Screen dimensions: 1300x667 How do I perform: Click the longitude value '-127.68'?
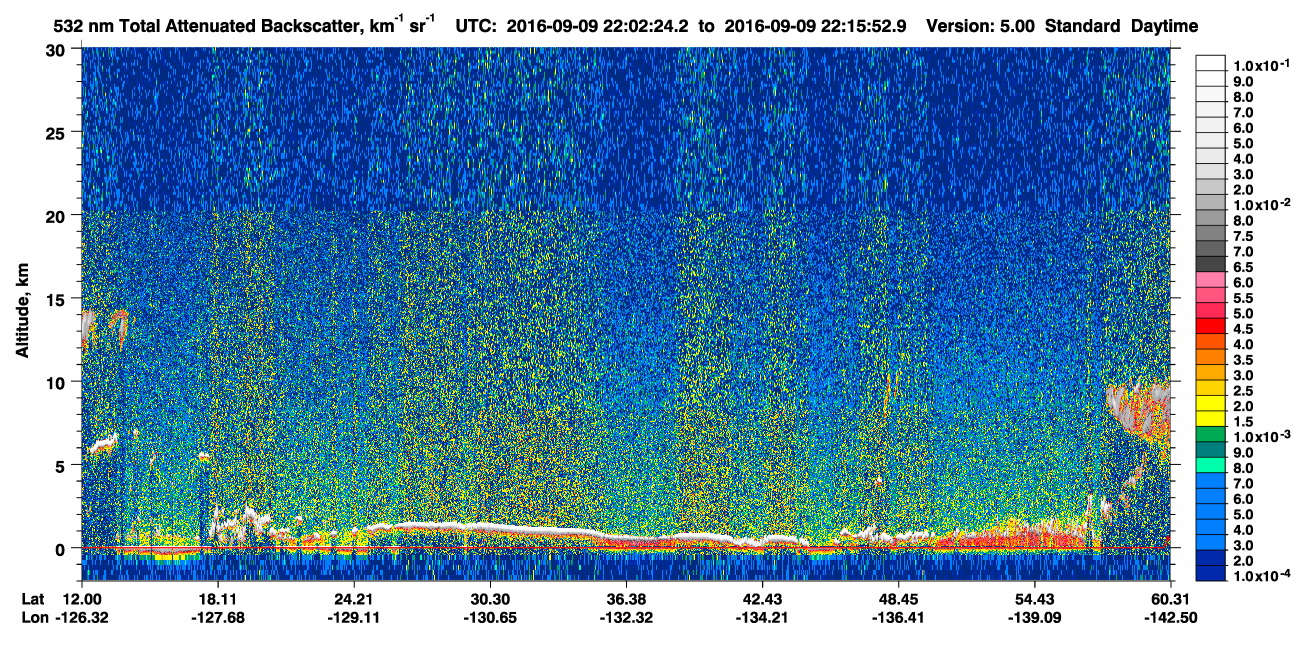[218, 617]
